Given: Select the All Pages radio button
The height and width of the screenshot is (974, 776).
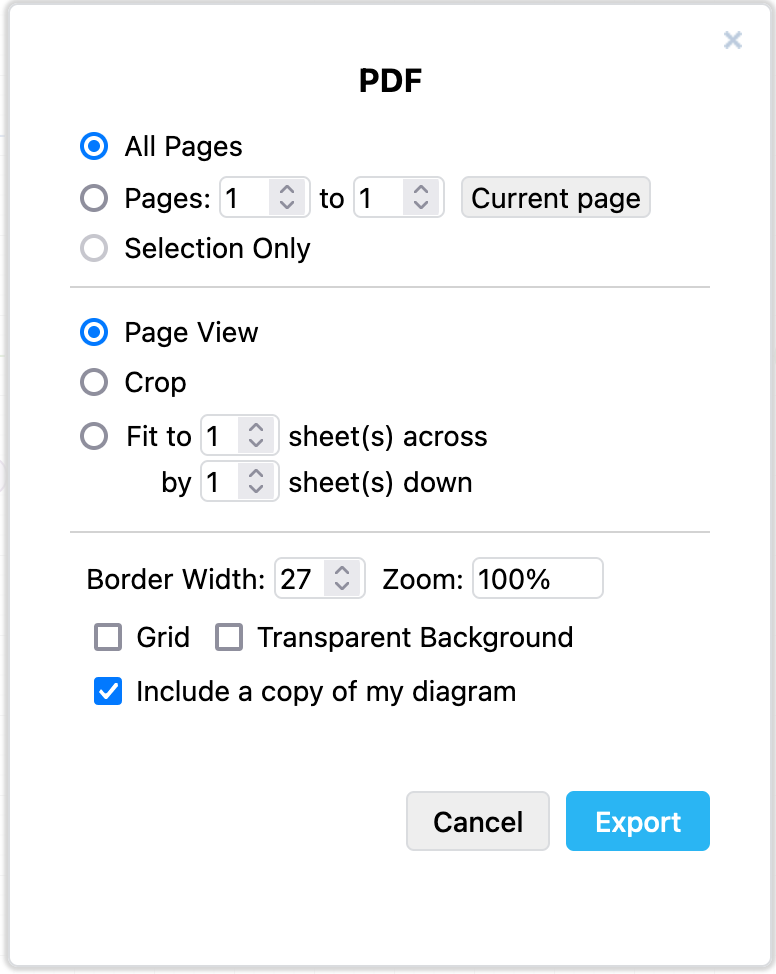Looking at the screenshot, I should coord(93,146).
